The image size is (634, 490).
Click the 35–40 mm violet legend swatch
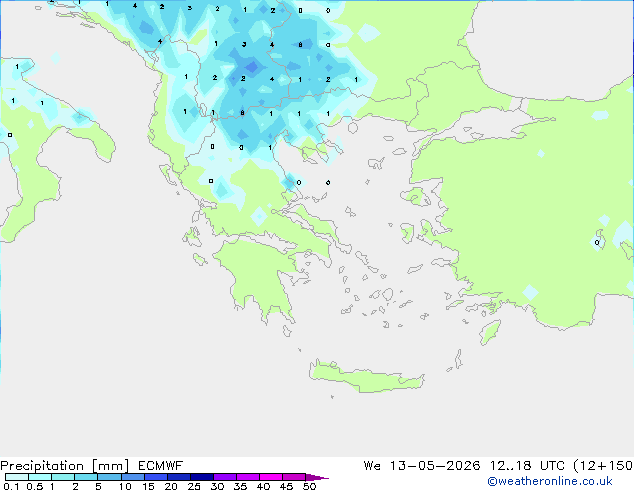248,477
